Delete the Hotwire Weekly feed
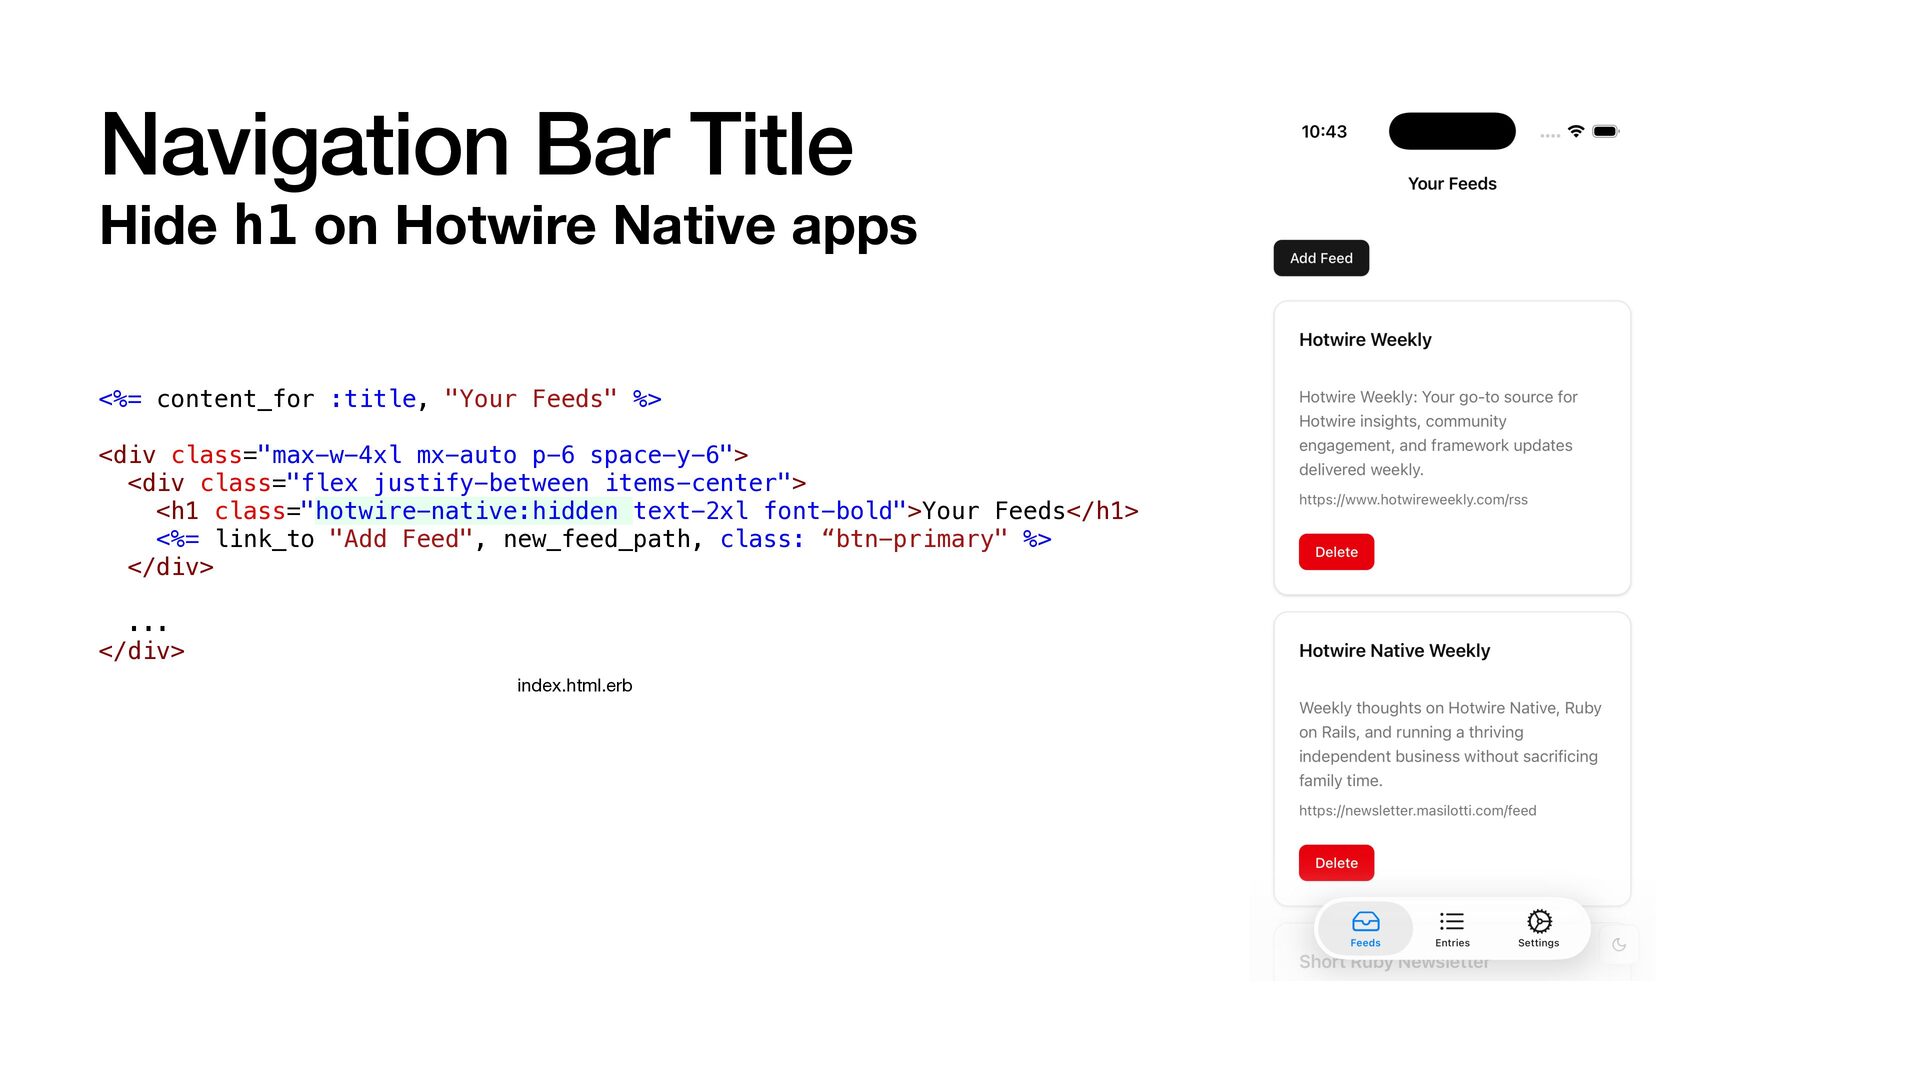 coord(1336,552)
